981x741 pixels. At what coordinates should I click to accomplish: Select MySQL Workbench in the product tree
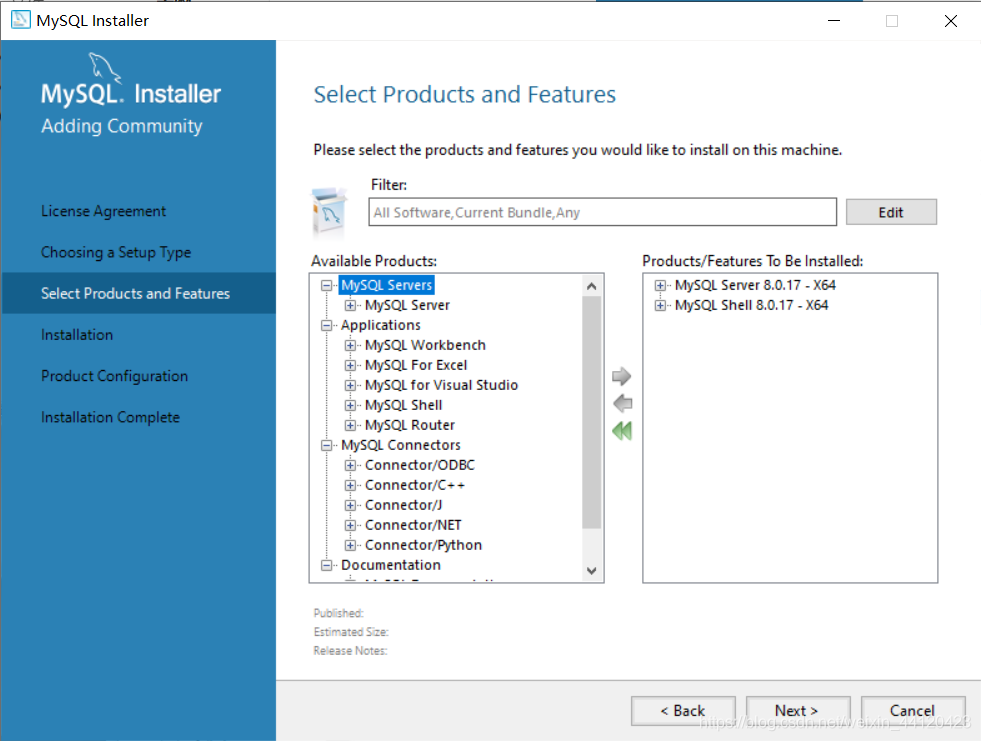click(425, 345)
